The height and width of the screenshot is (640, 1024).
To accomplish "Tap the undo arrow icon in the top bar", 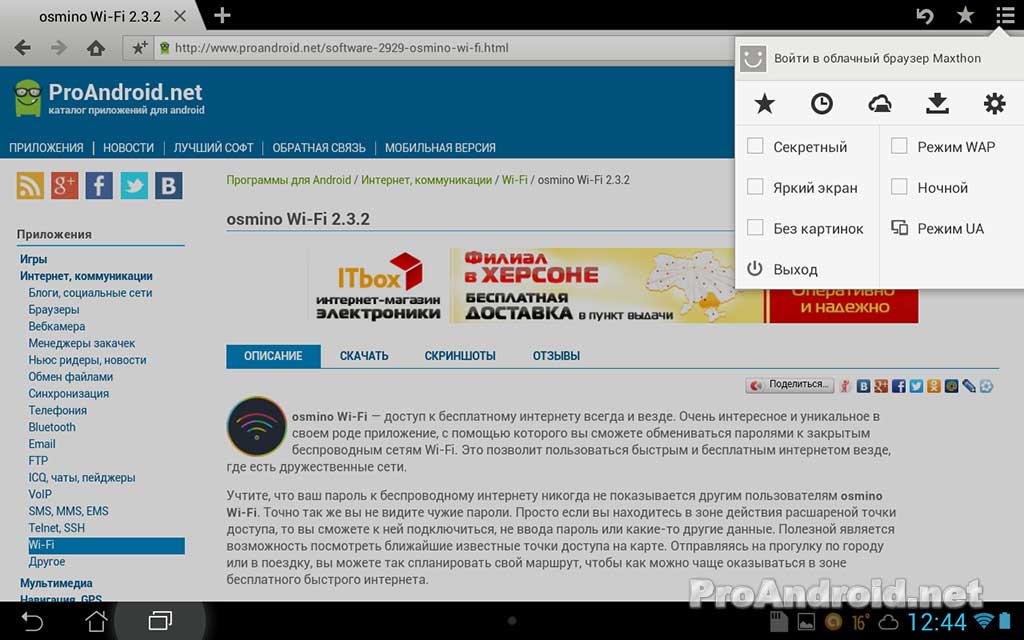I will (925, 15).
